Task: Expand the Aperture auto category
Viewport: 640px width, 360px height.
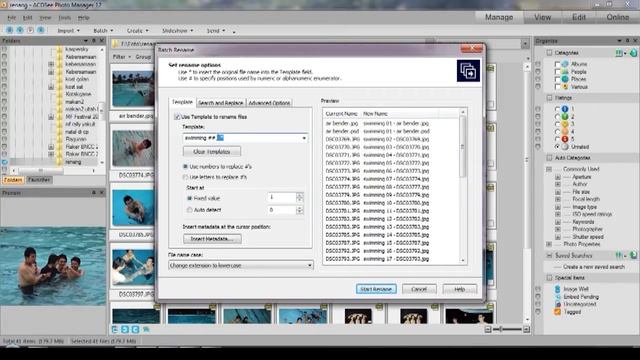Action: (558, 177)
